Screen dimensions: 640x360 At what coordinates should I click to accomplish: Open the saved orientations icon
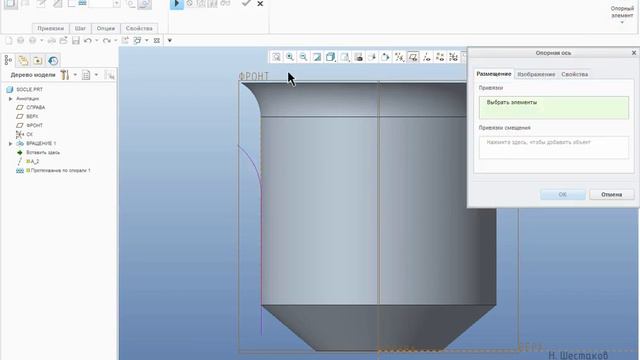click(x=344, y=57)
